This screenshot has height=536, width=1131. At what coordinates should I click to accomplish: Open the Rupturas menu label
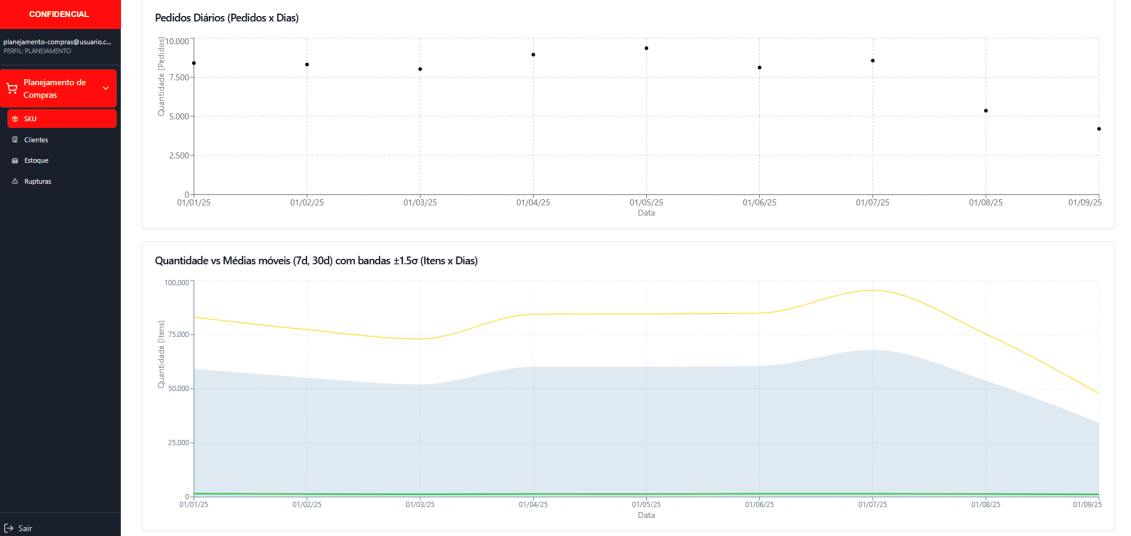[38, 181]
